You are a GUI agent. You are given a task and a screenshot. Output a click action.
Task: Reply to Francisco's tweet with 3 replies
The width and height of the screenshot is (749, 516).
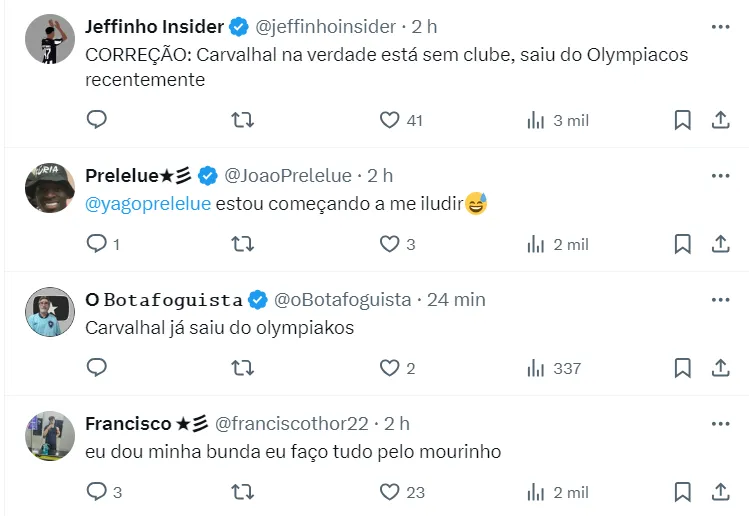(x=97, y=492)
